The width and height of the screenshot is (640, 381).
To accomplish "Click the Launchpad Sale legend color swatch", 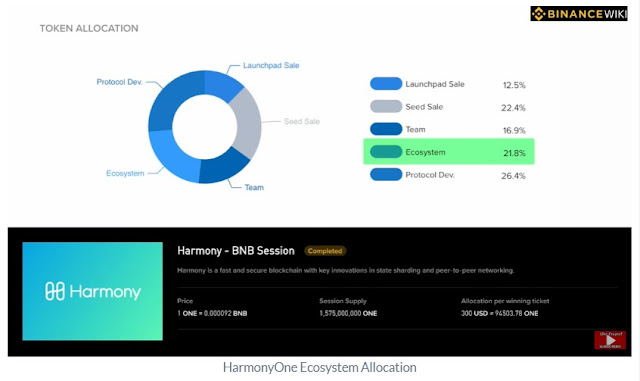I will (x=386, y=84).
